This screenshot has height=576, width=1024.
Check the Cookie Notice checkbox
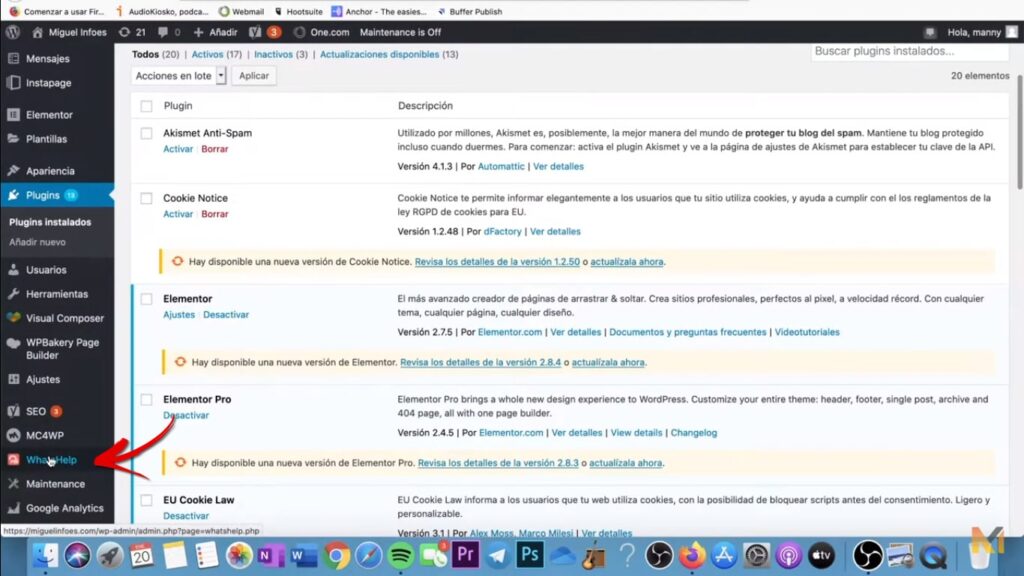point(146,199)
